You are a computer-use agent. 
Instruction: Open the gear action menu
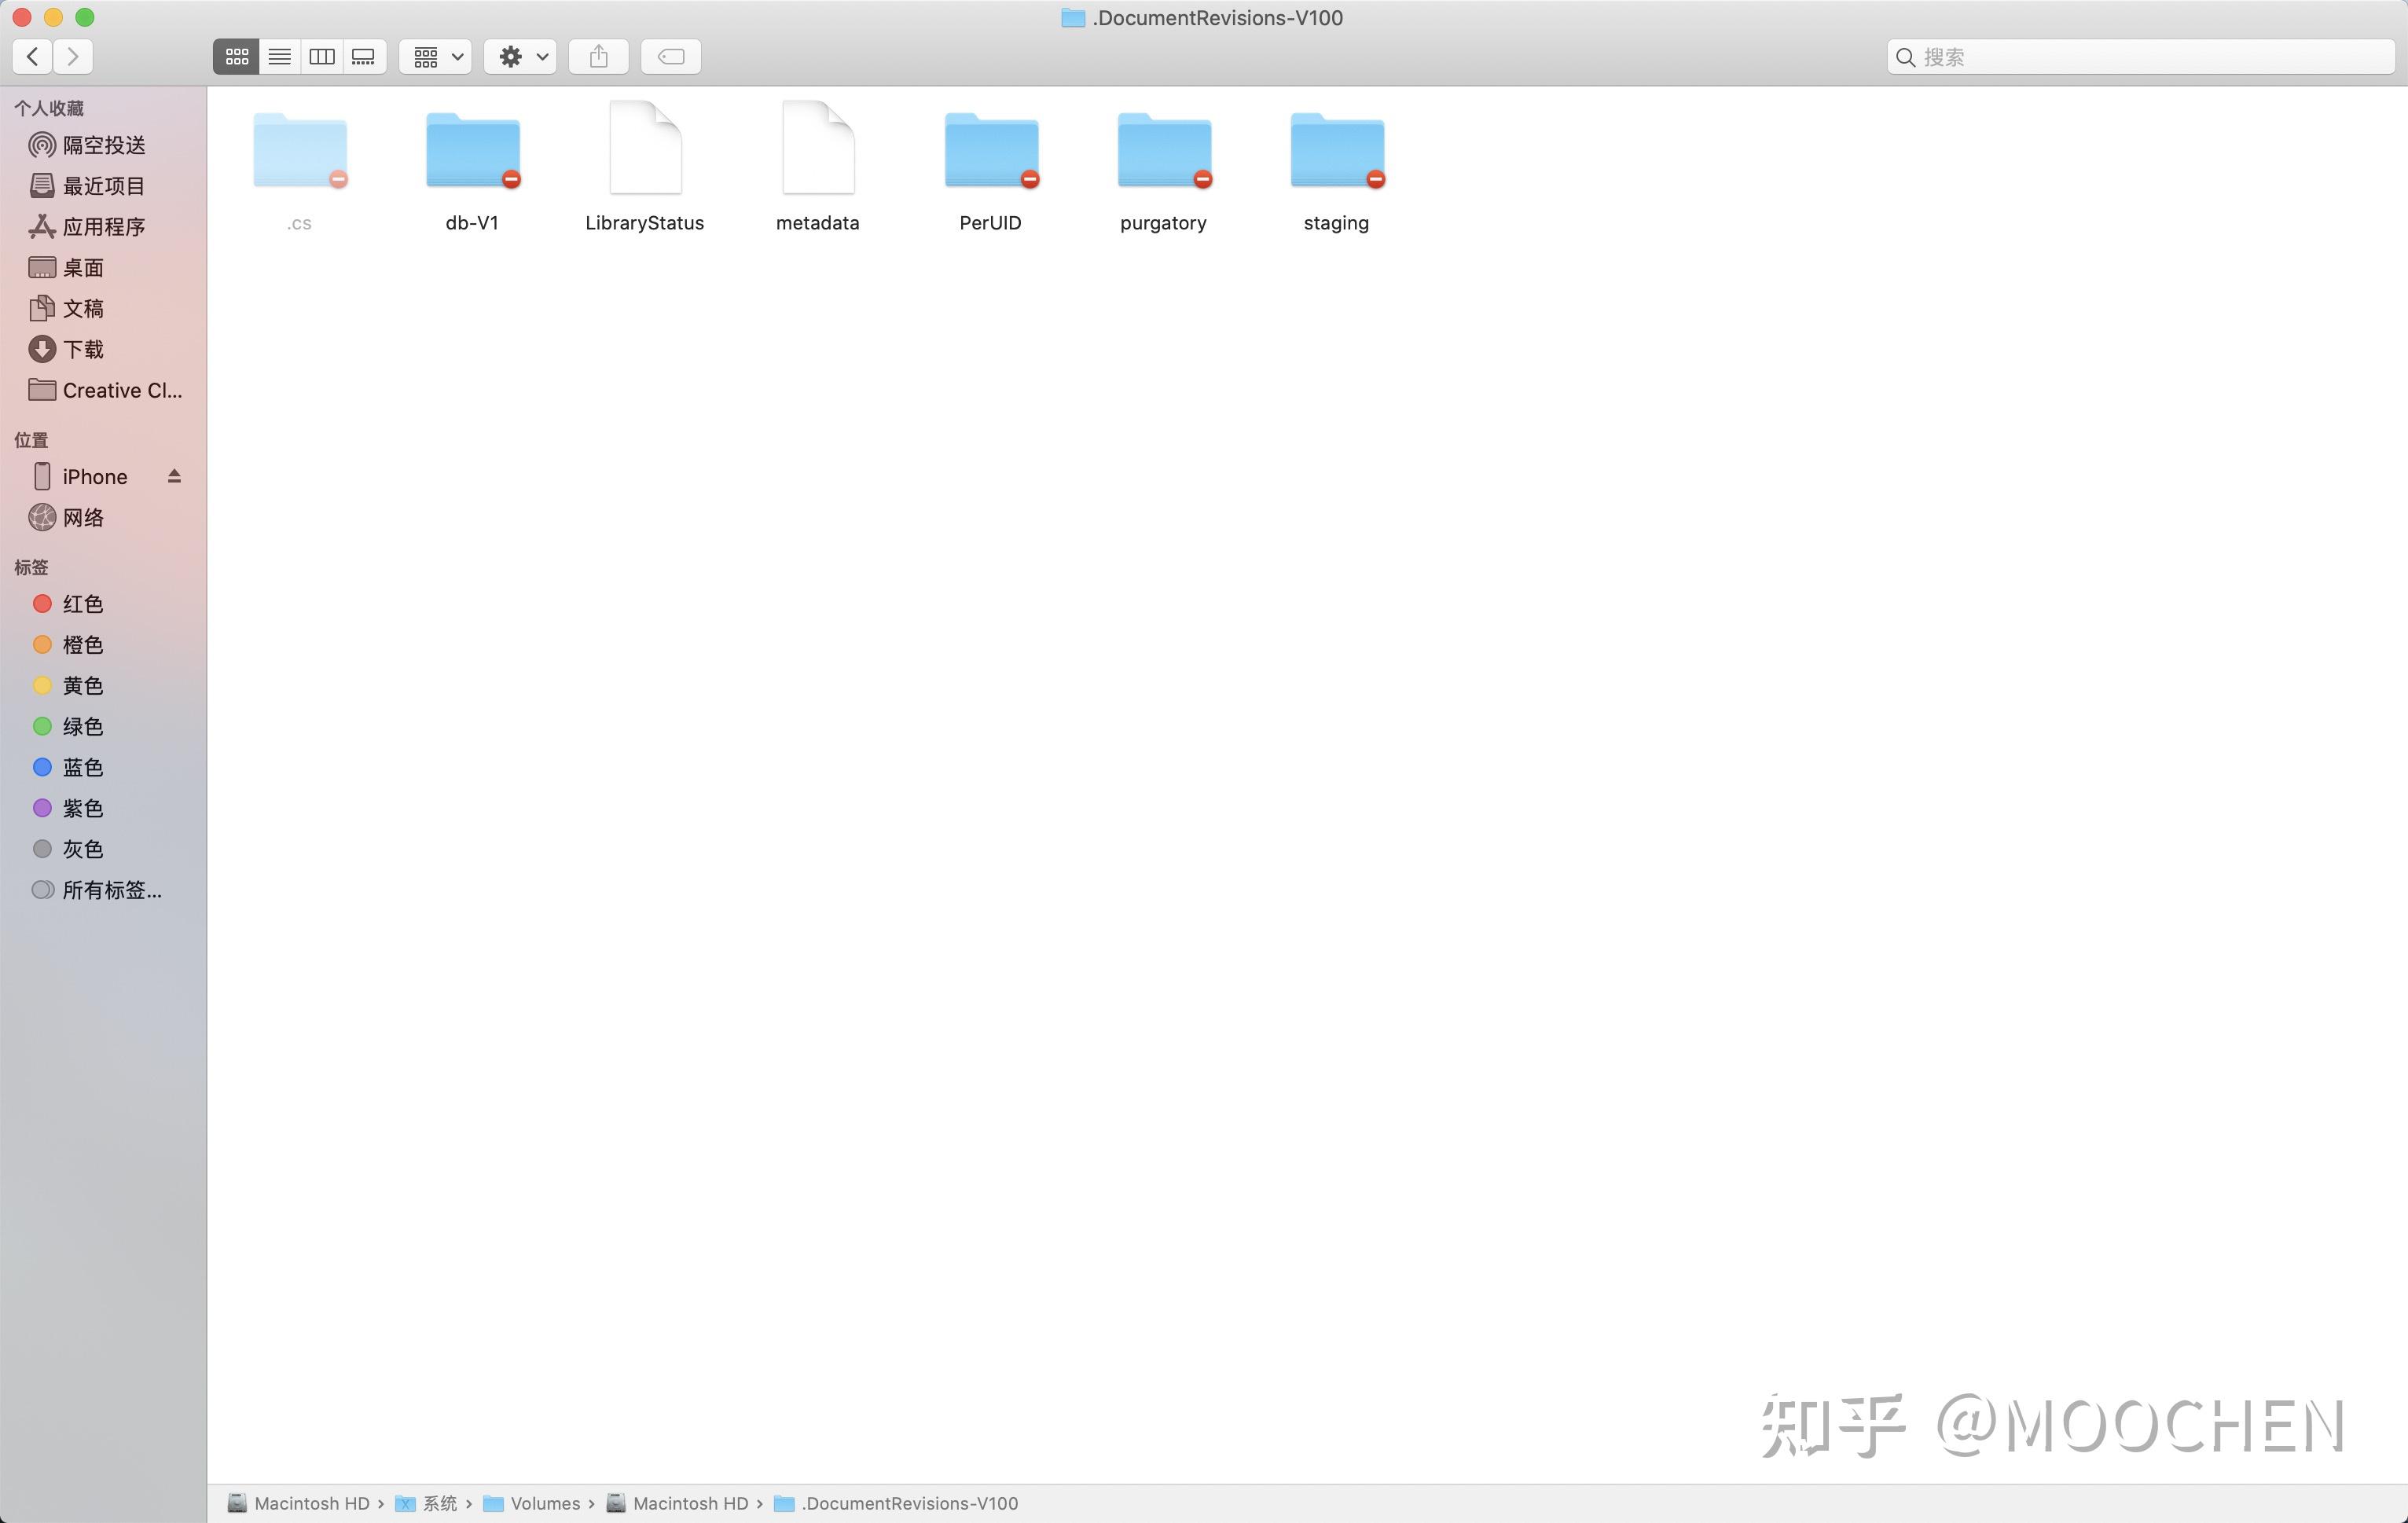[x=521, y=57]
